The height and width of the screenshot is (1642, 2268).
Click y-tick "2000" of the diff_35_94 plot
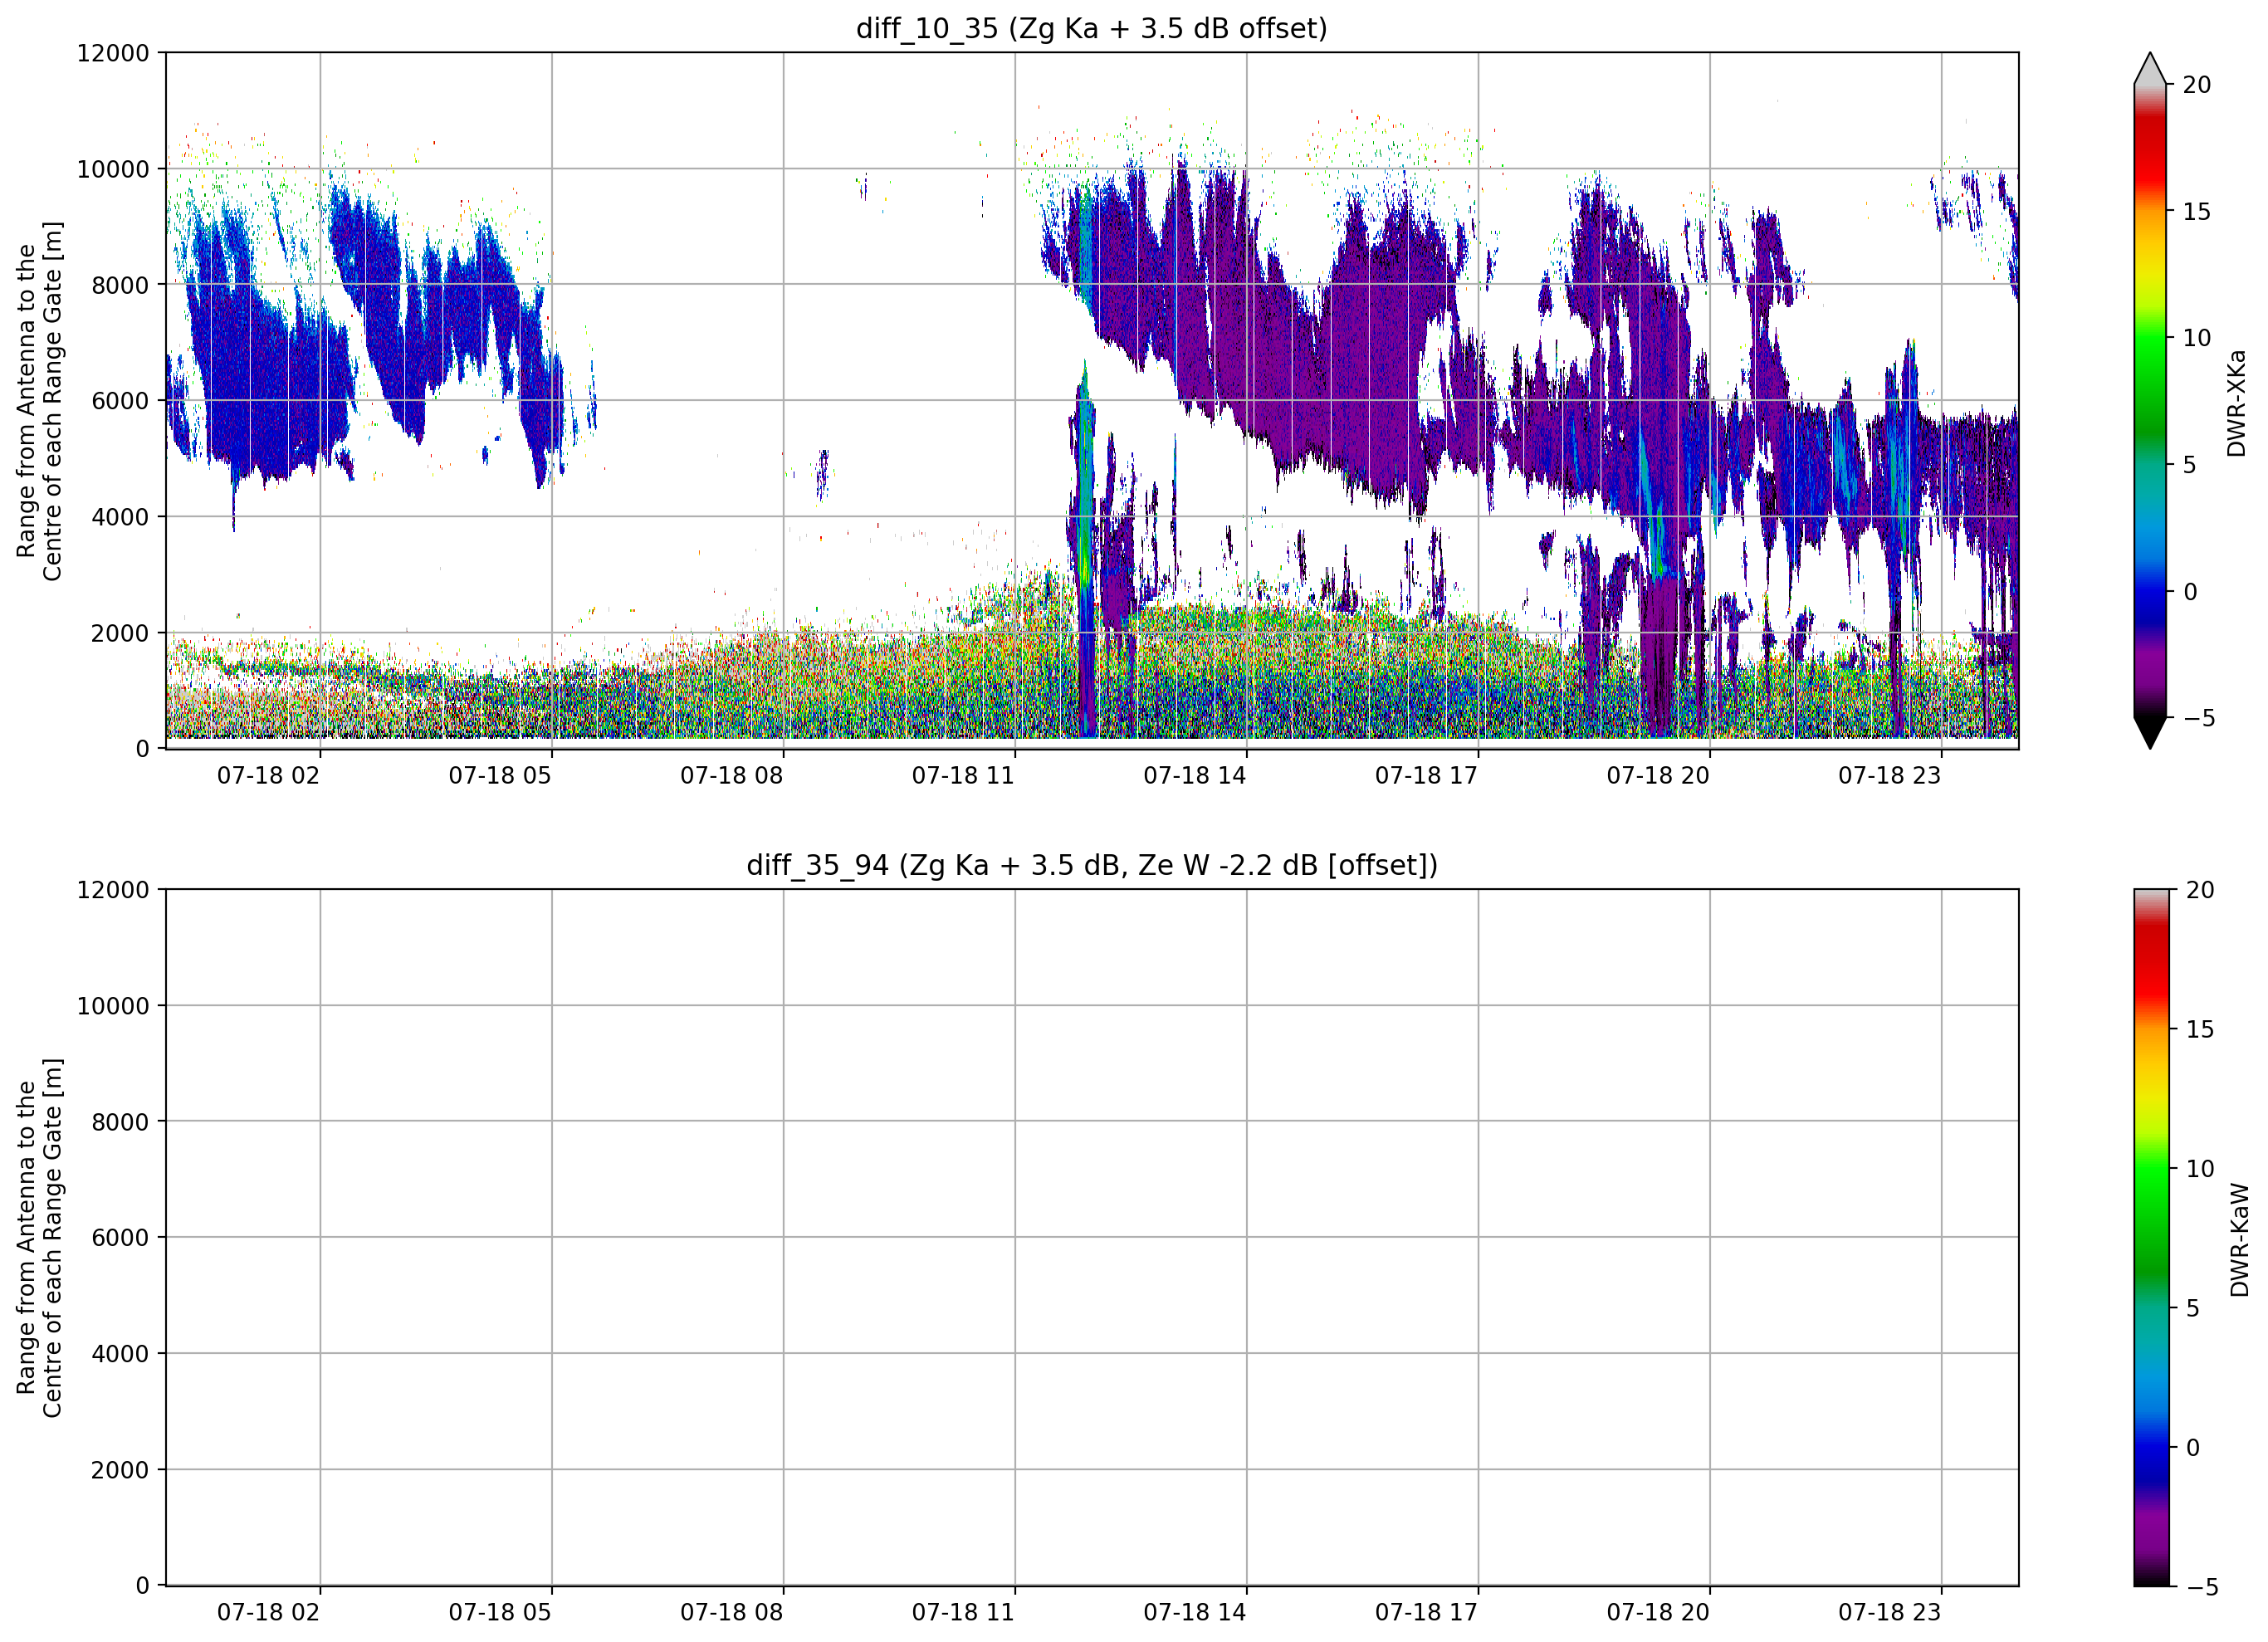pyautogui.click(x=120, y=1470)
